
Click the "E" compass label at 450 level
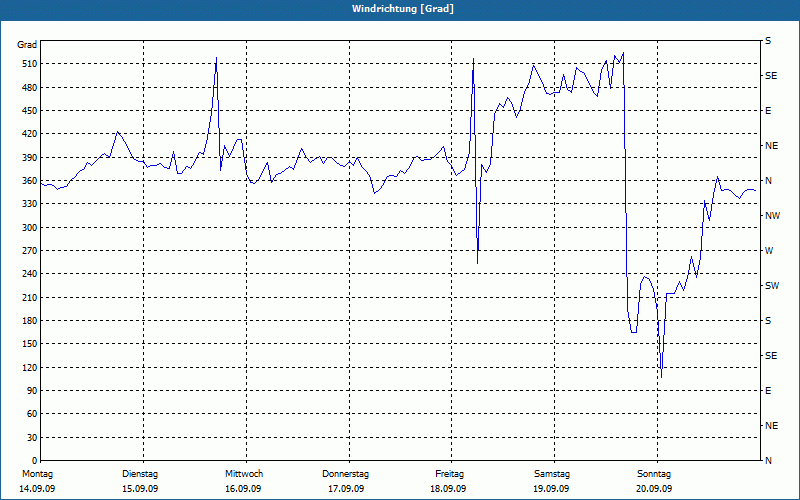coord(768,111)
